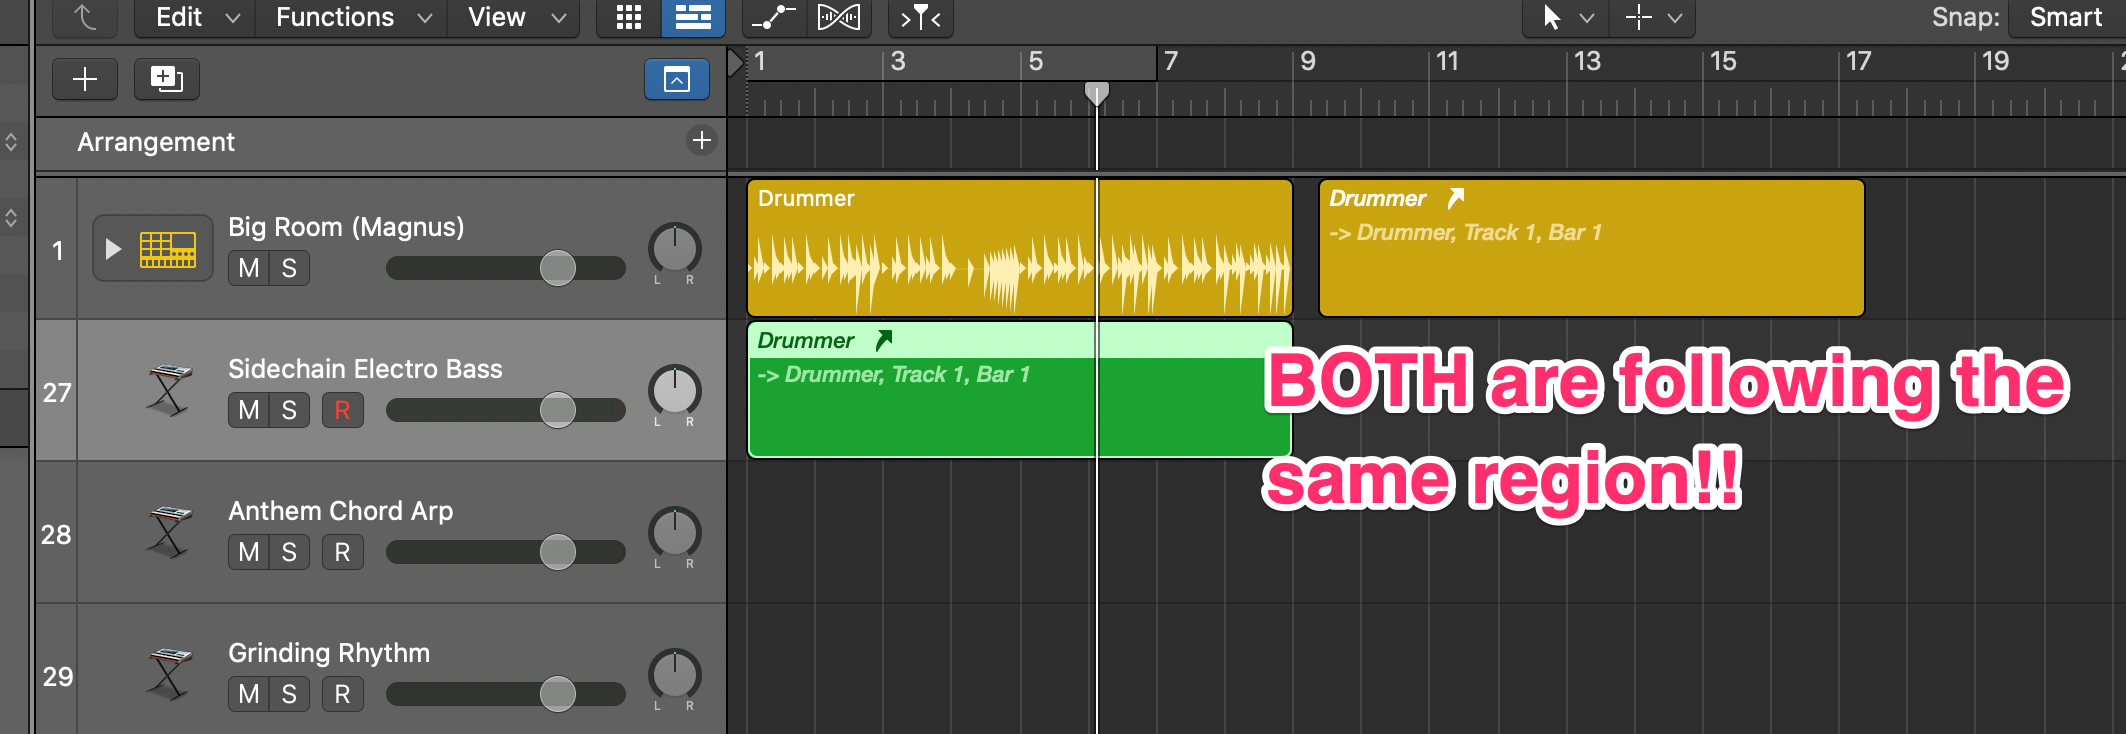
Task: Select the marquee crosshair tool
Action: 1638,17
